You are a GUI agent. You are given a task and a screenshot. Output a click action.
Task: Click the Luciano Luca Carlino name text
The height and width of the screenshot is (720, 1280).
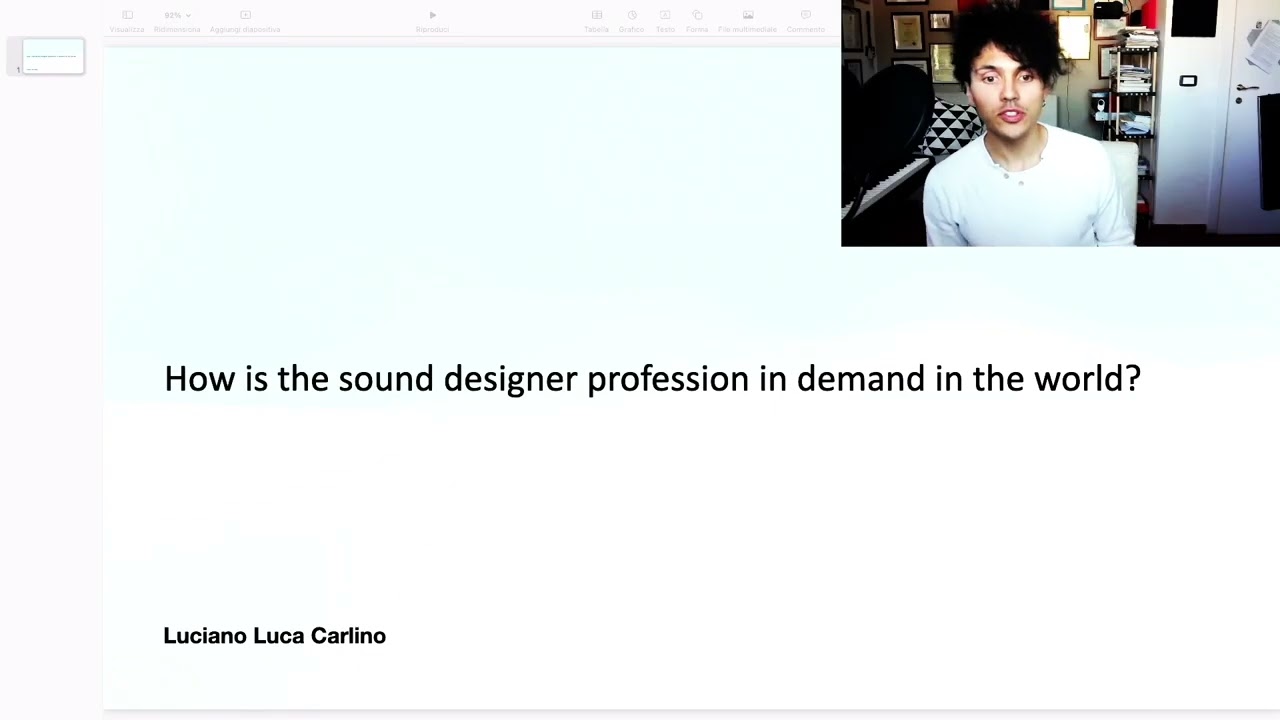point(274,636)
